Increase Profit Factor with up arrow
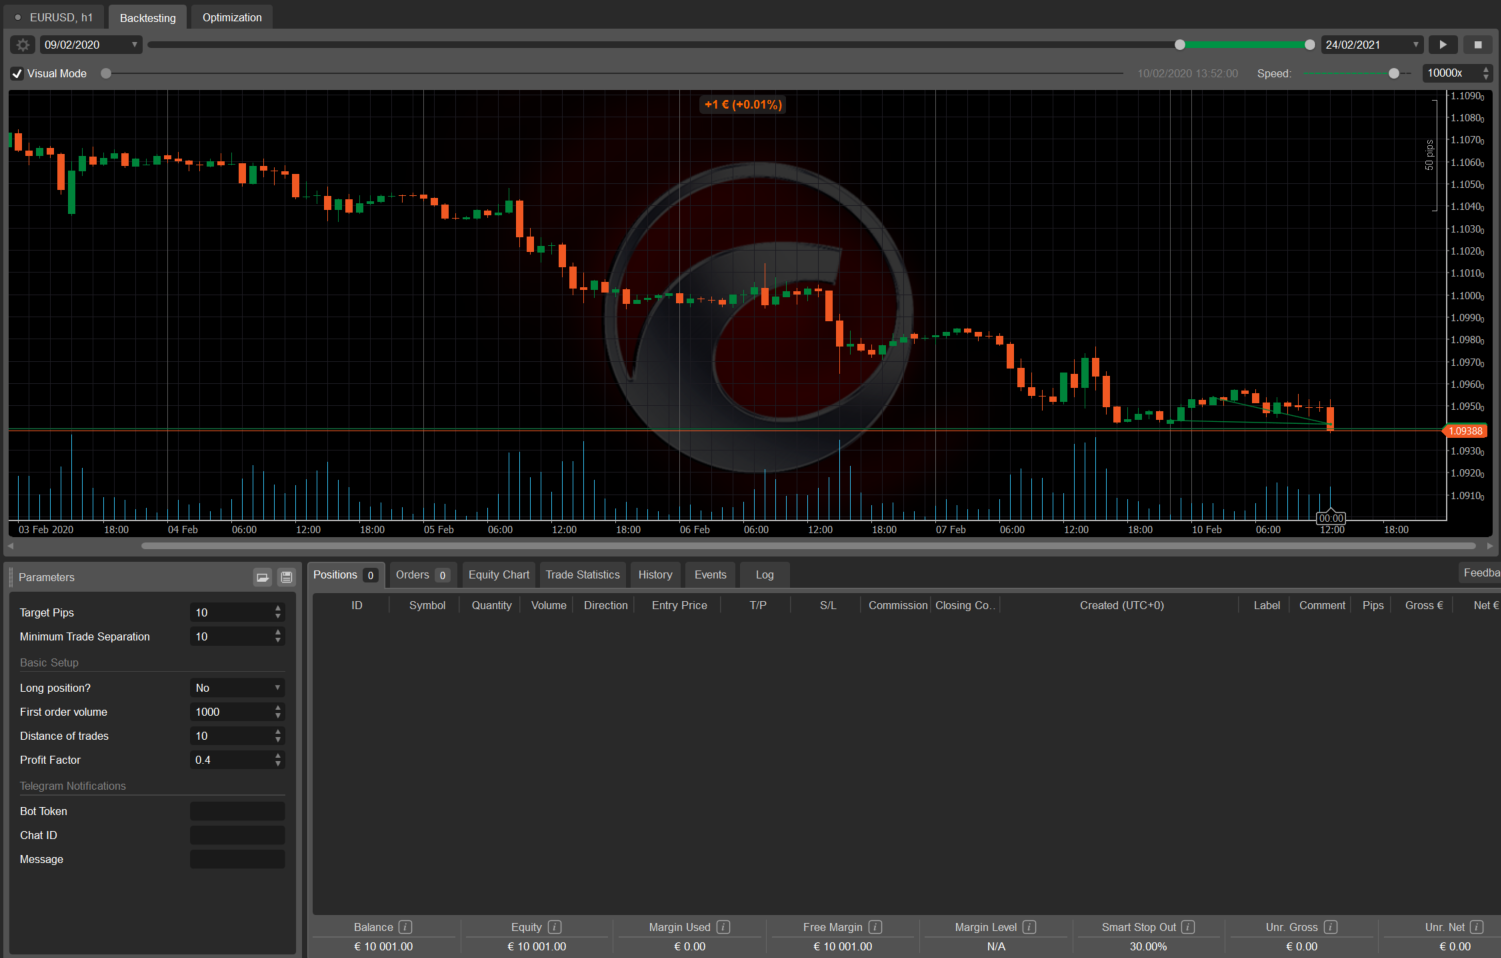Screen dimensions: 1501x958 (278, 756)
